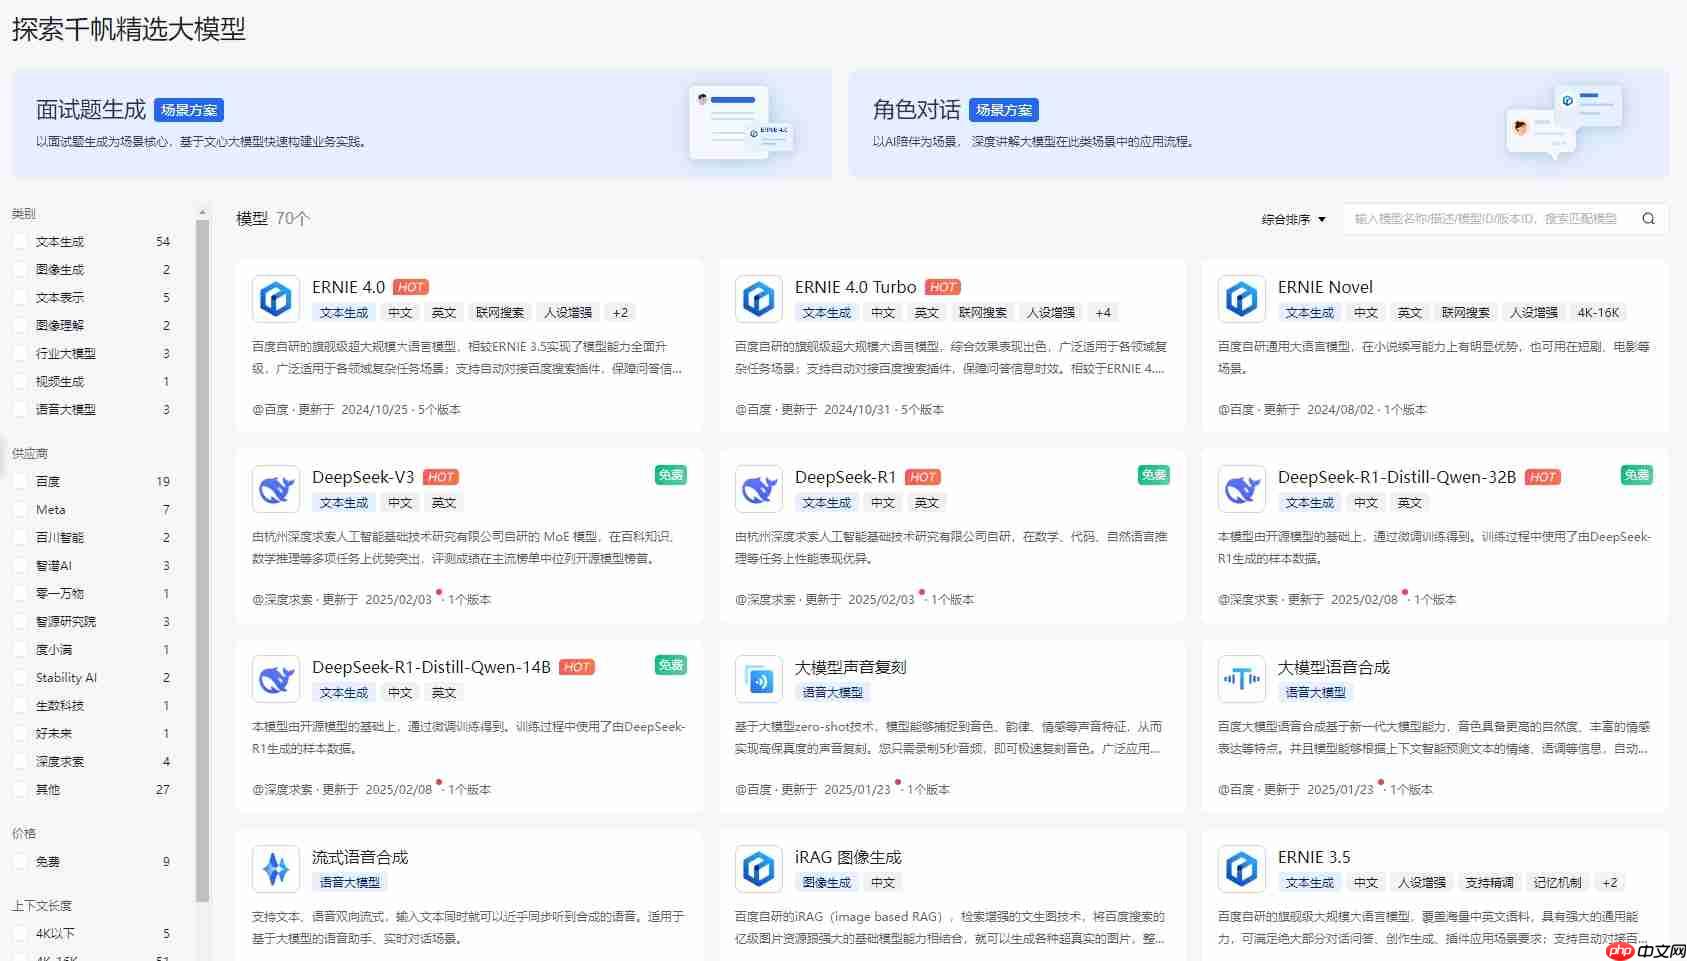Viewport: 1687px width, 961px height.
Task: Click the ERNIE 3.5 logo icon
Action: [1242, 869]
